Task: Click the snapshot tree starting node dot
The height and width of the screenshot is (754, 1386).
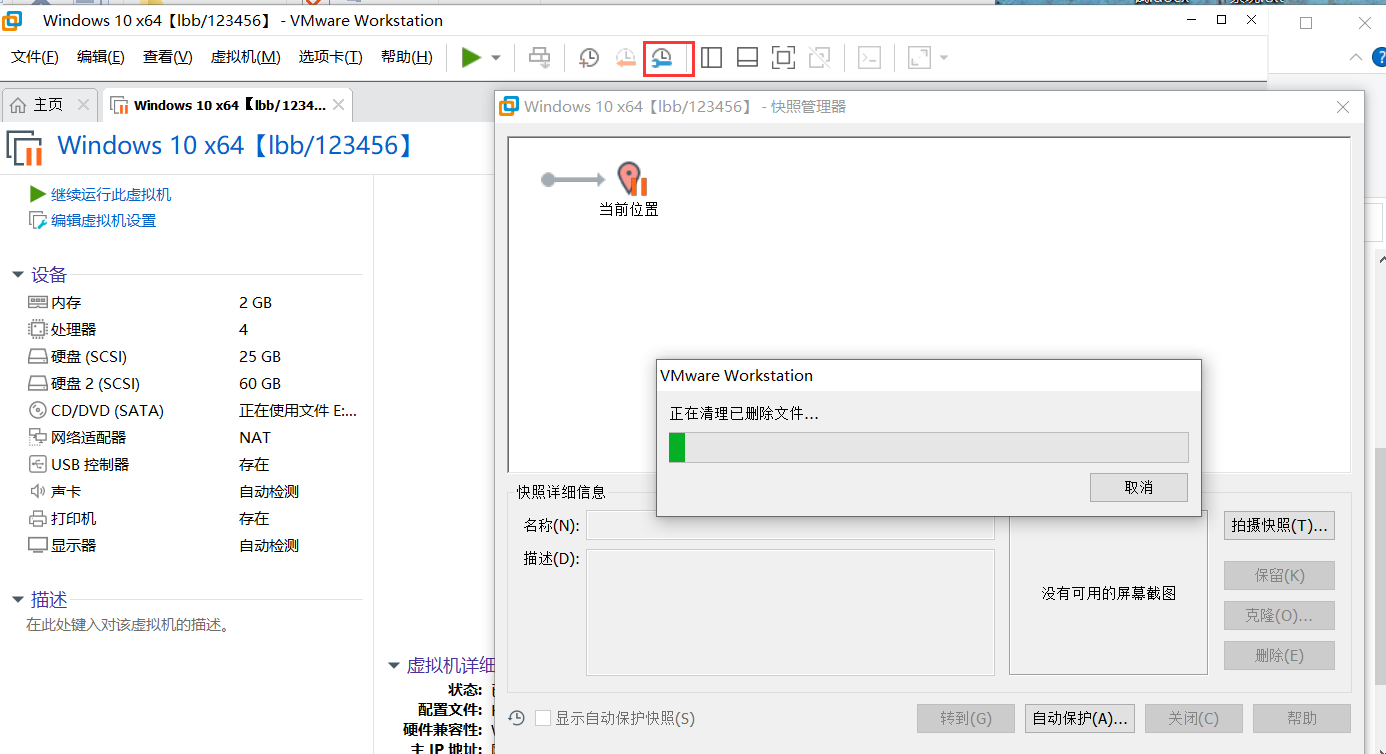Action: [x=547, y=180]
